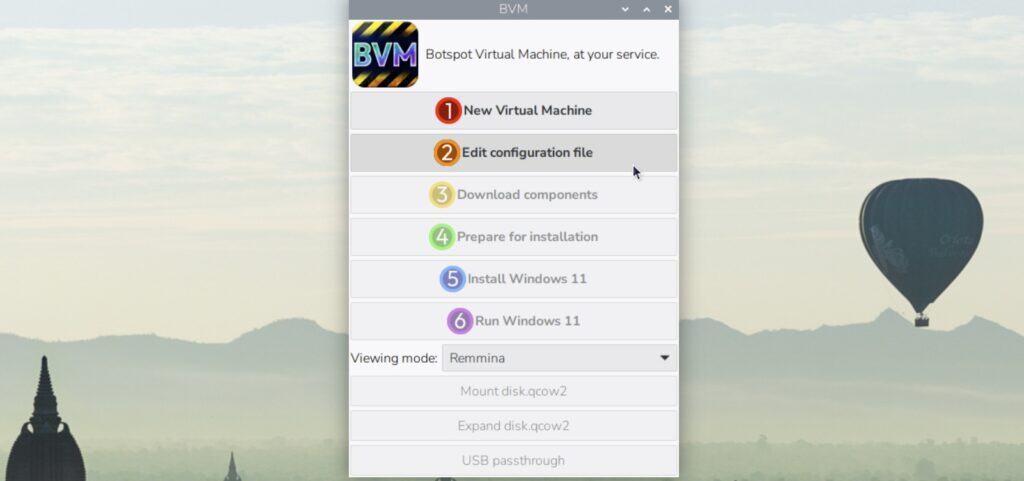
Task: Click the yellow number 3 icon
Action: (442, 195)
